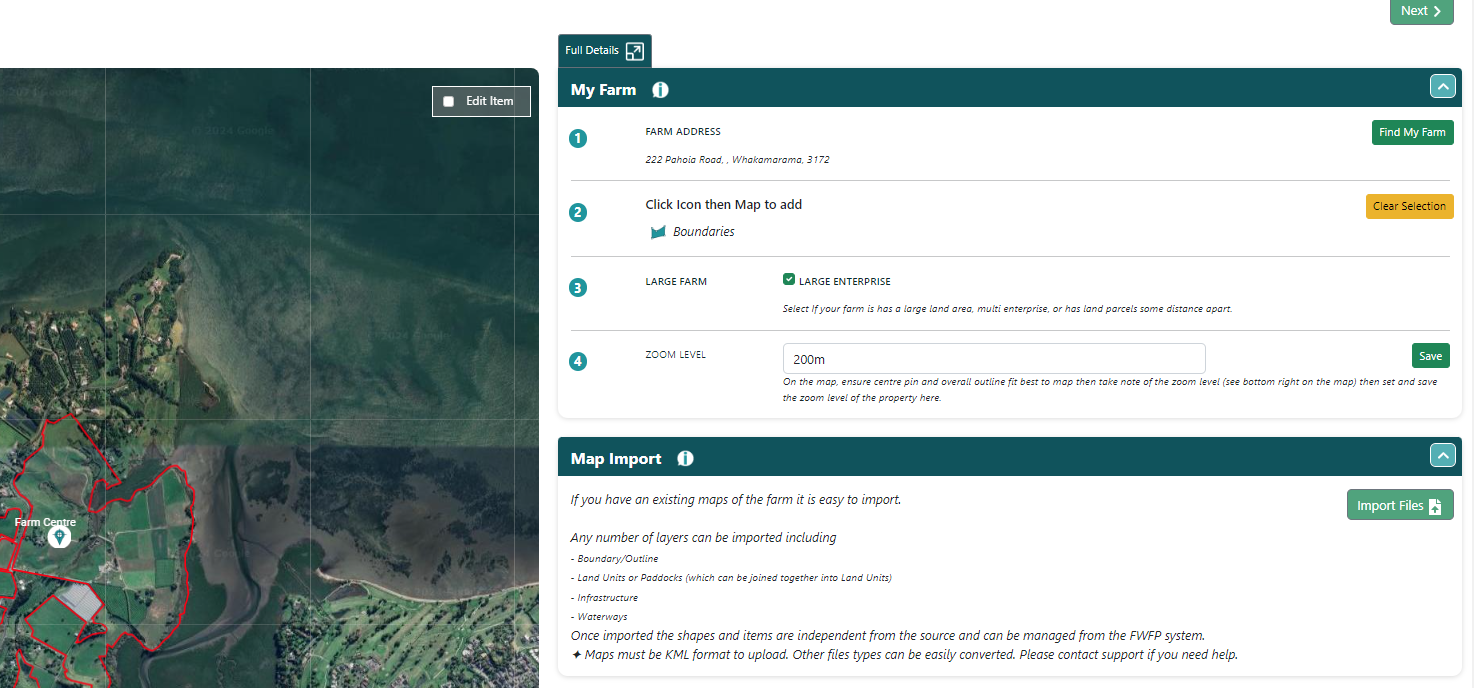Click the step 2 number badge
Image resolution: width=1474 pixels, height=688 pixels.
coord(578,213)
